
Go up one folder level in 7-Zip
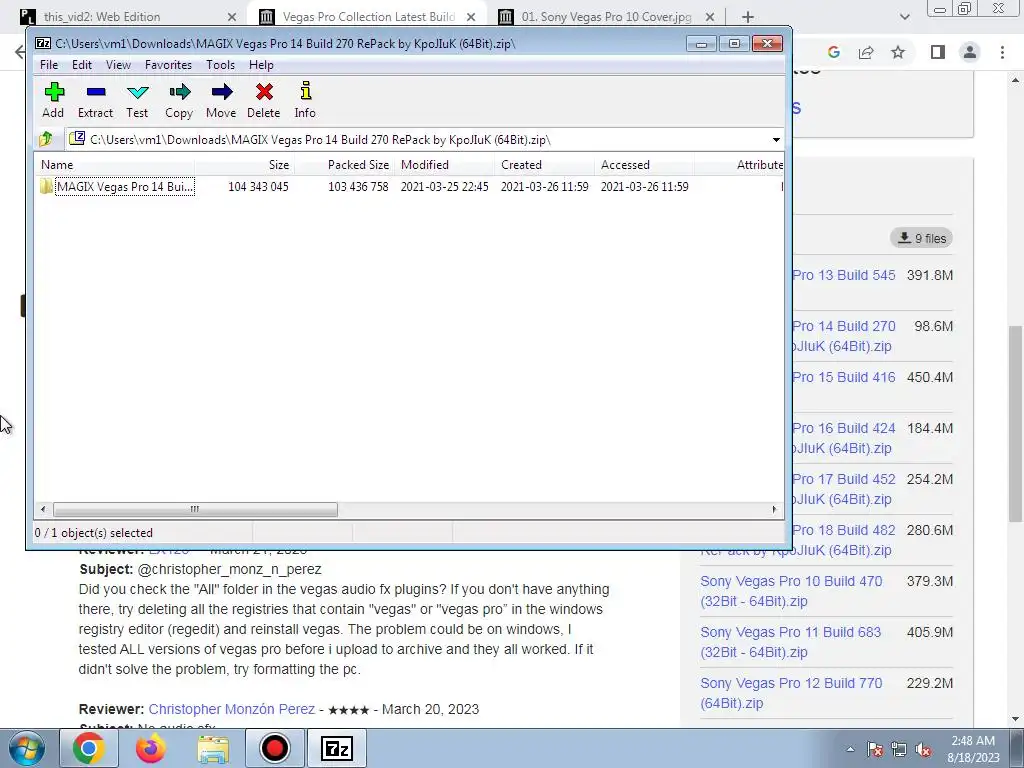(x=46, y=139)
